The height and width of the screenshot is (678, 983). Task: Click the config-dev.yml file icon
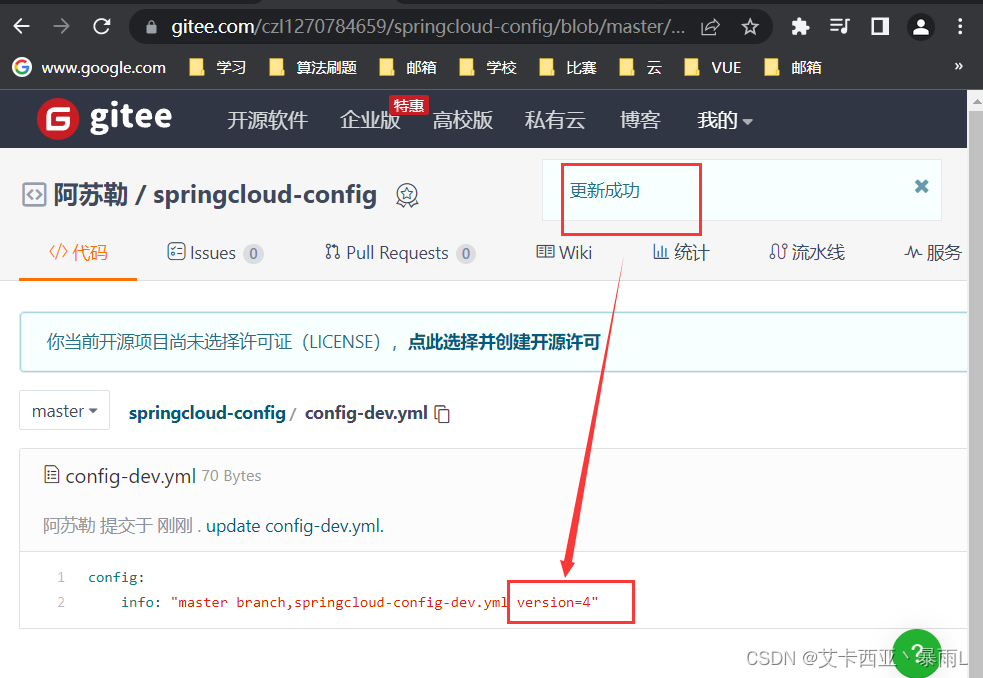point(51,475)
